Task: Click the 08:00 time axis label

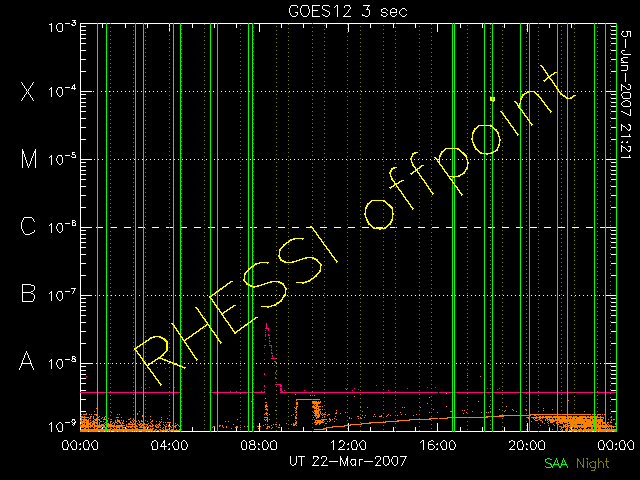Action: pos(259,445)
